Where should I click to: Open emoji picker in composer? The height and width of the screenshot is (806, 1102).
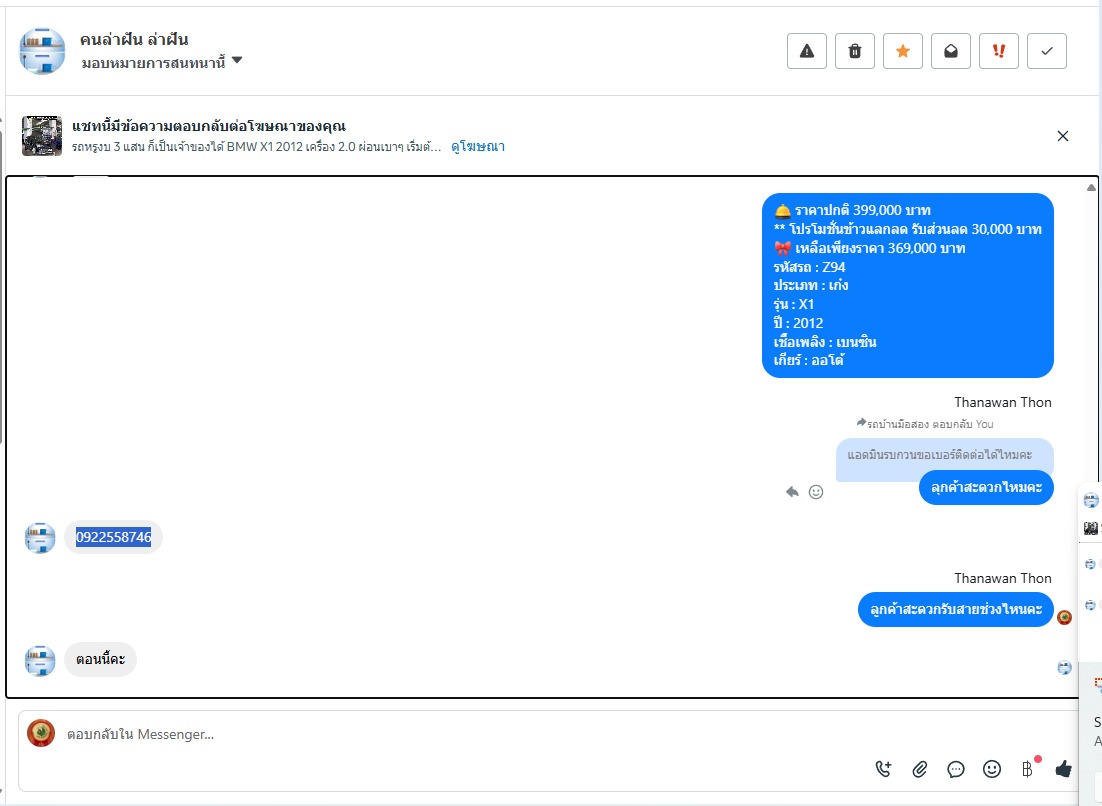pyautogui.click(x=992, y=769)
